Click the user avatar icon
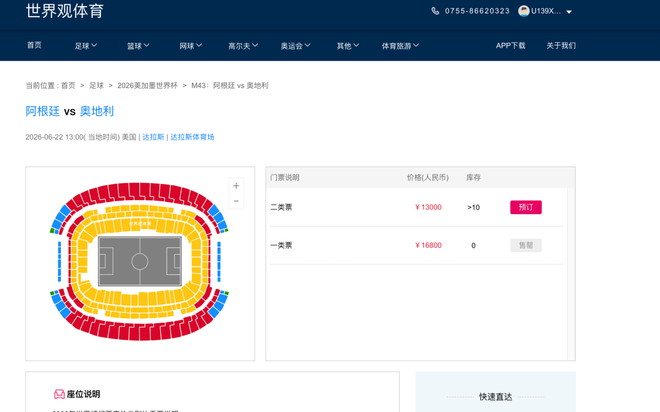 (523, 11)
